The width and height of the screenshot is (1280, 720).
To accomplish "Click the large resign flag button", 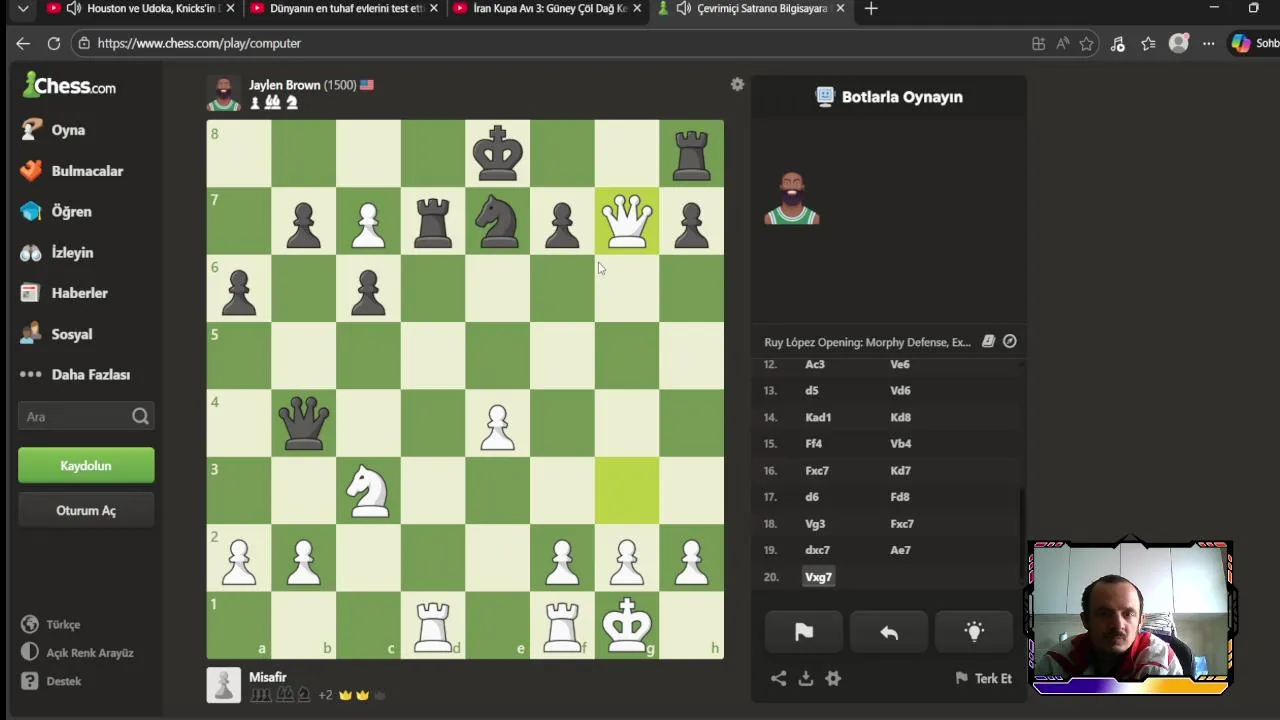I will tap(804, 632).
